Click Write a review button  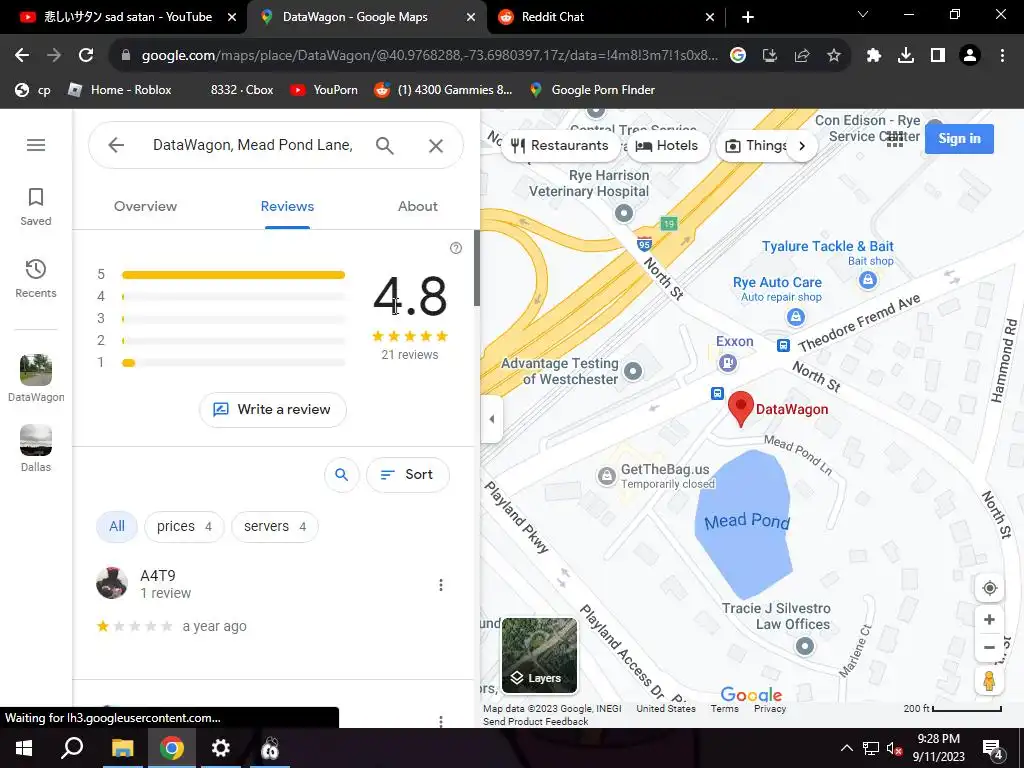273,409
